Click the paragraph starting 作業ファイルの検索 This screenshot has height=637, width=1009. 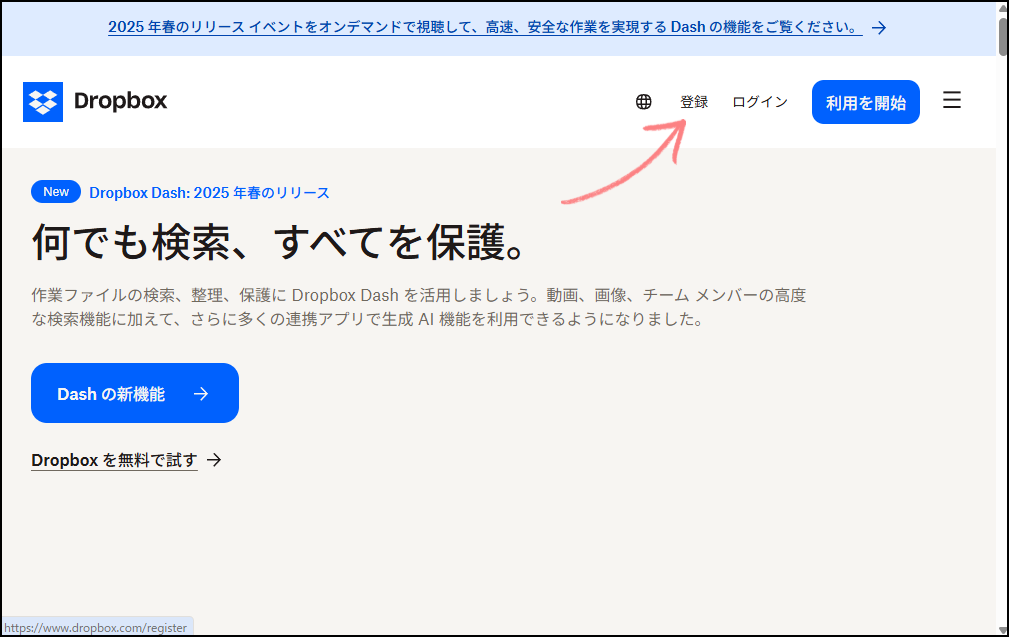(418, 307)
